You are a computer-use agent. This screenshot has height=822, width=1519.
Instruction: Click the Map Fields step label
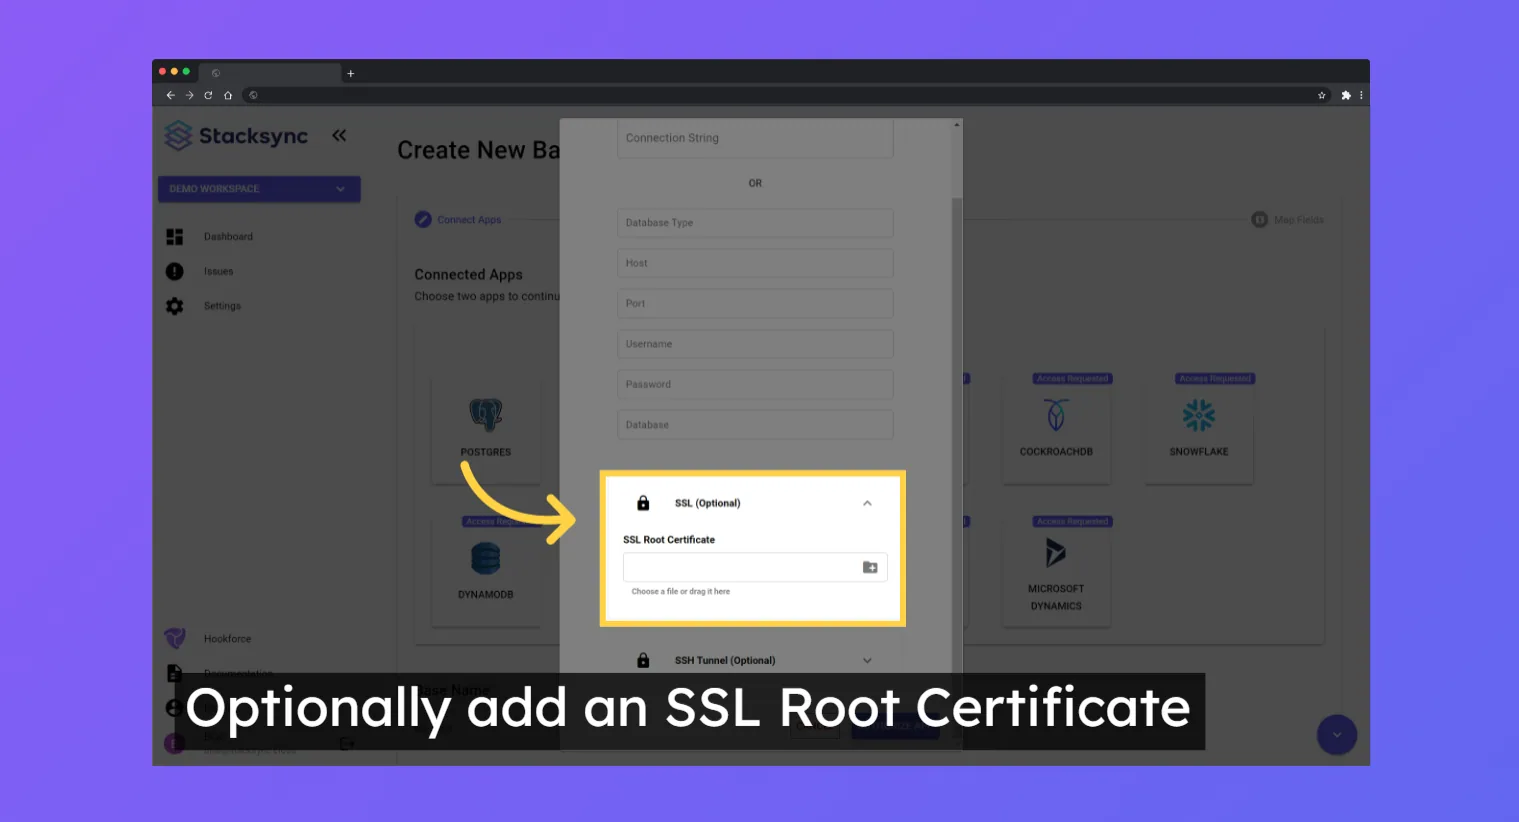pyautogui.click(x=1299, y=220)
